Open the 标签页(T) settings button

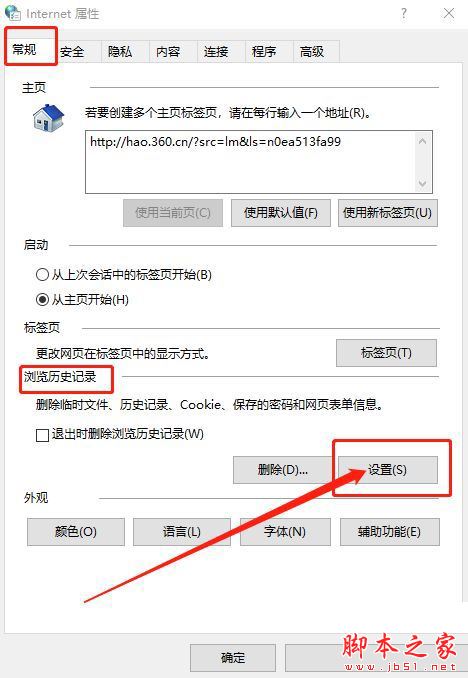[386, 353]
